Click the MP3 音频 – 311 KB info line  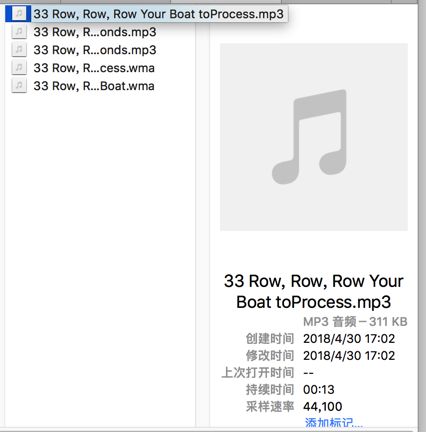pyautogui.click(x=355, y=322)
